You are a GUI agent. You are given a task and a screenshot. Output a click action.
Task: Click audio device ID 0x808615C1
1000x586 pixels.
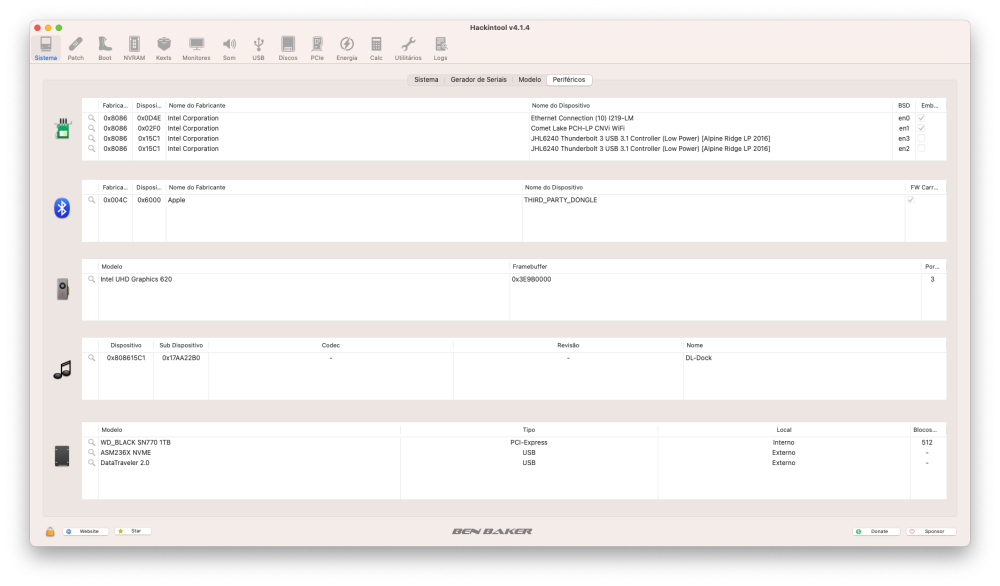click(x=126, y=358)
